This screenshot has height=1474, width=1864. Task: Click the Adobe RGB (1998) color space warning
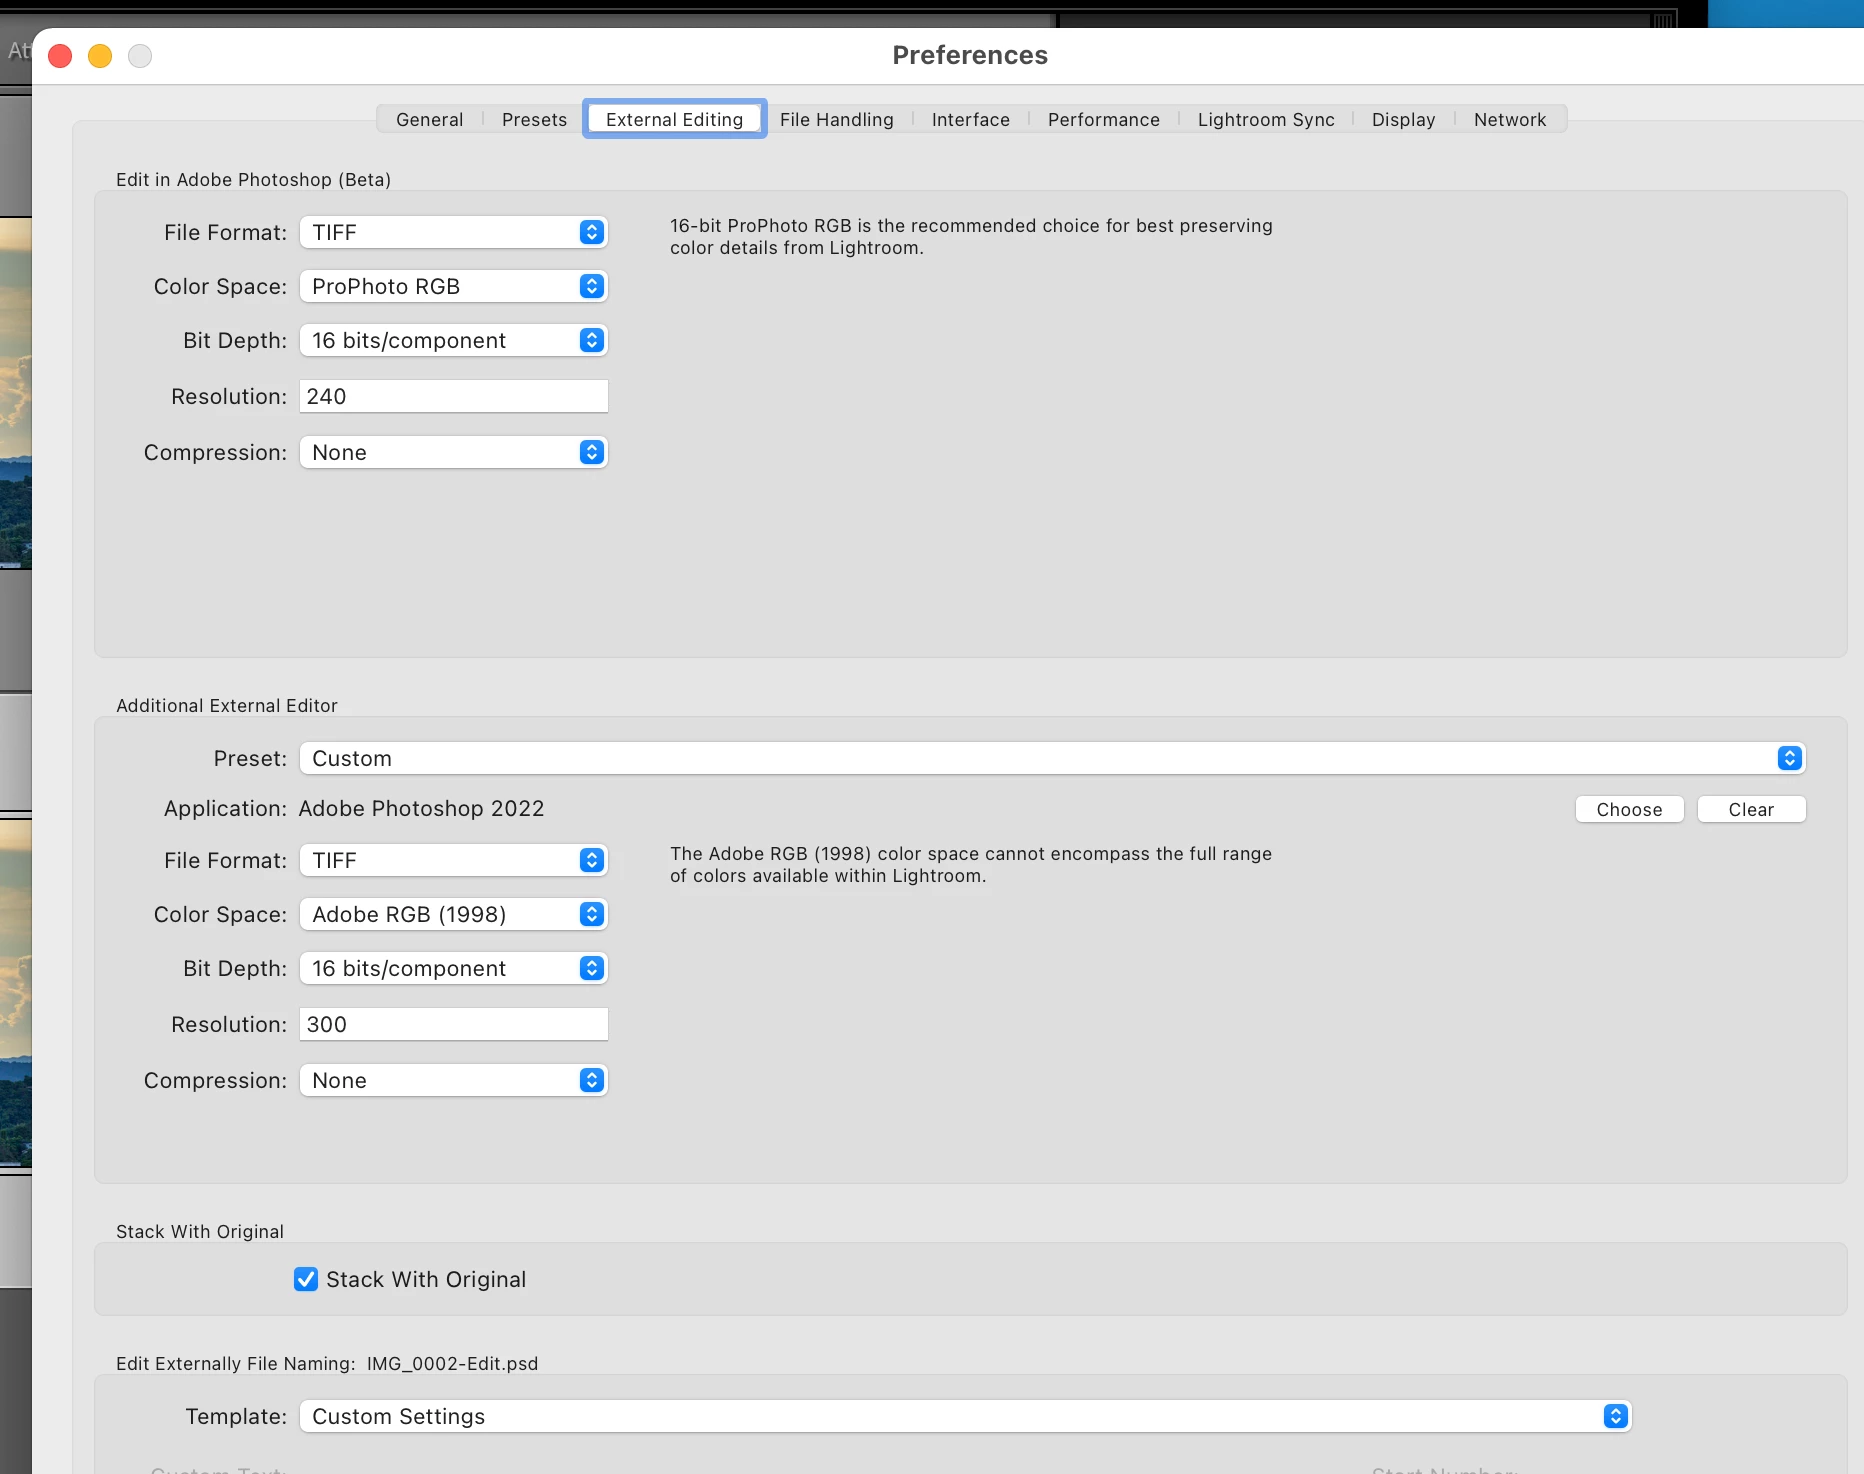[971, 865]
